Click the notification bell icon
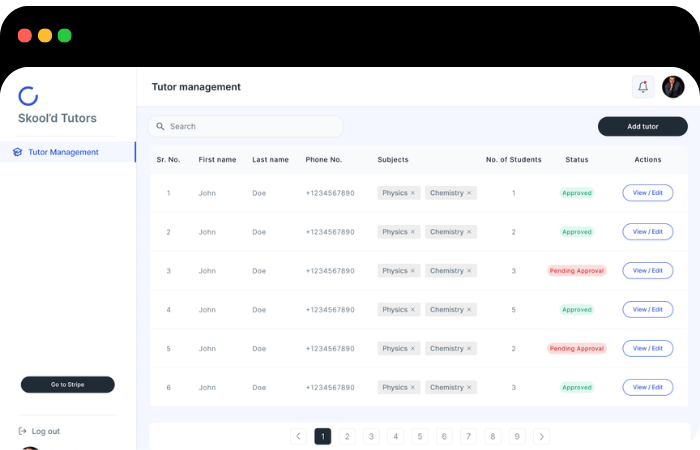This screenshot has height=450, width=700. click(x=643, y=87)
